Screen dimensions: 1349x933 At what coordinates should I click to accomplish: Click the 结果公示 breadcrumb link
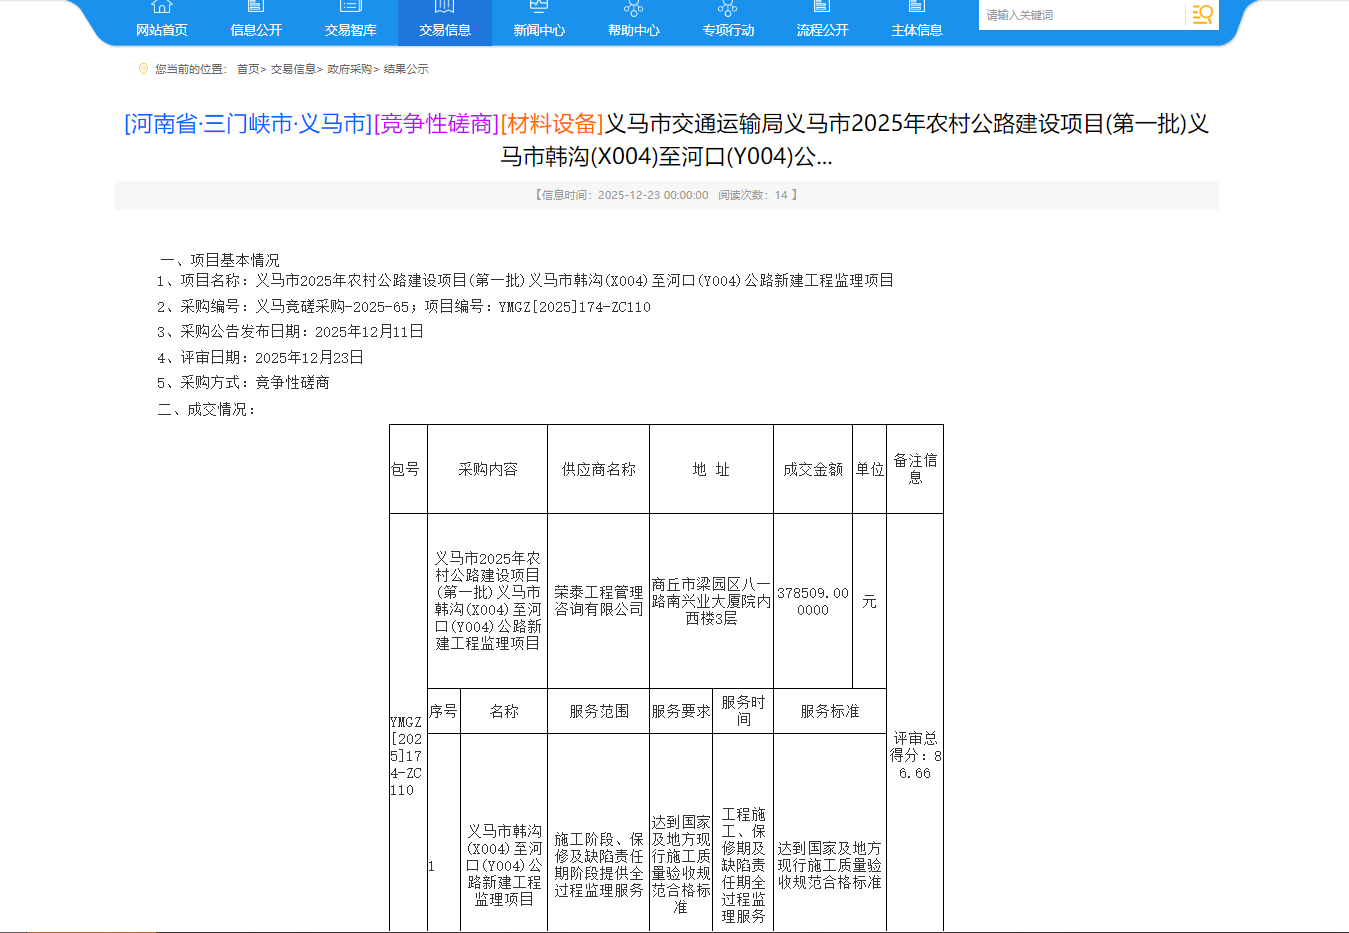[406, 69]
